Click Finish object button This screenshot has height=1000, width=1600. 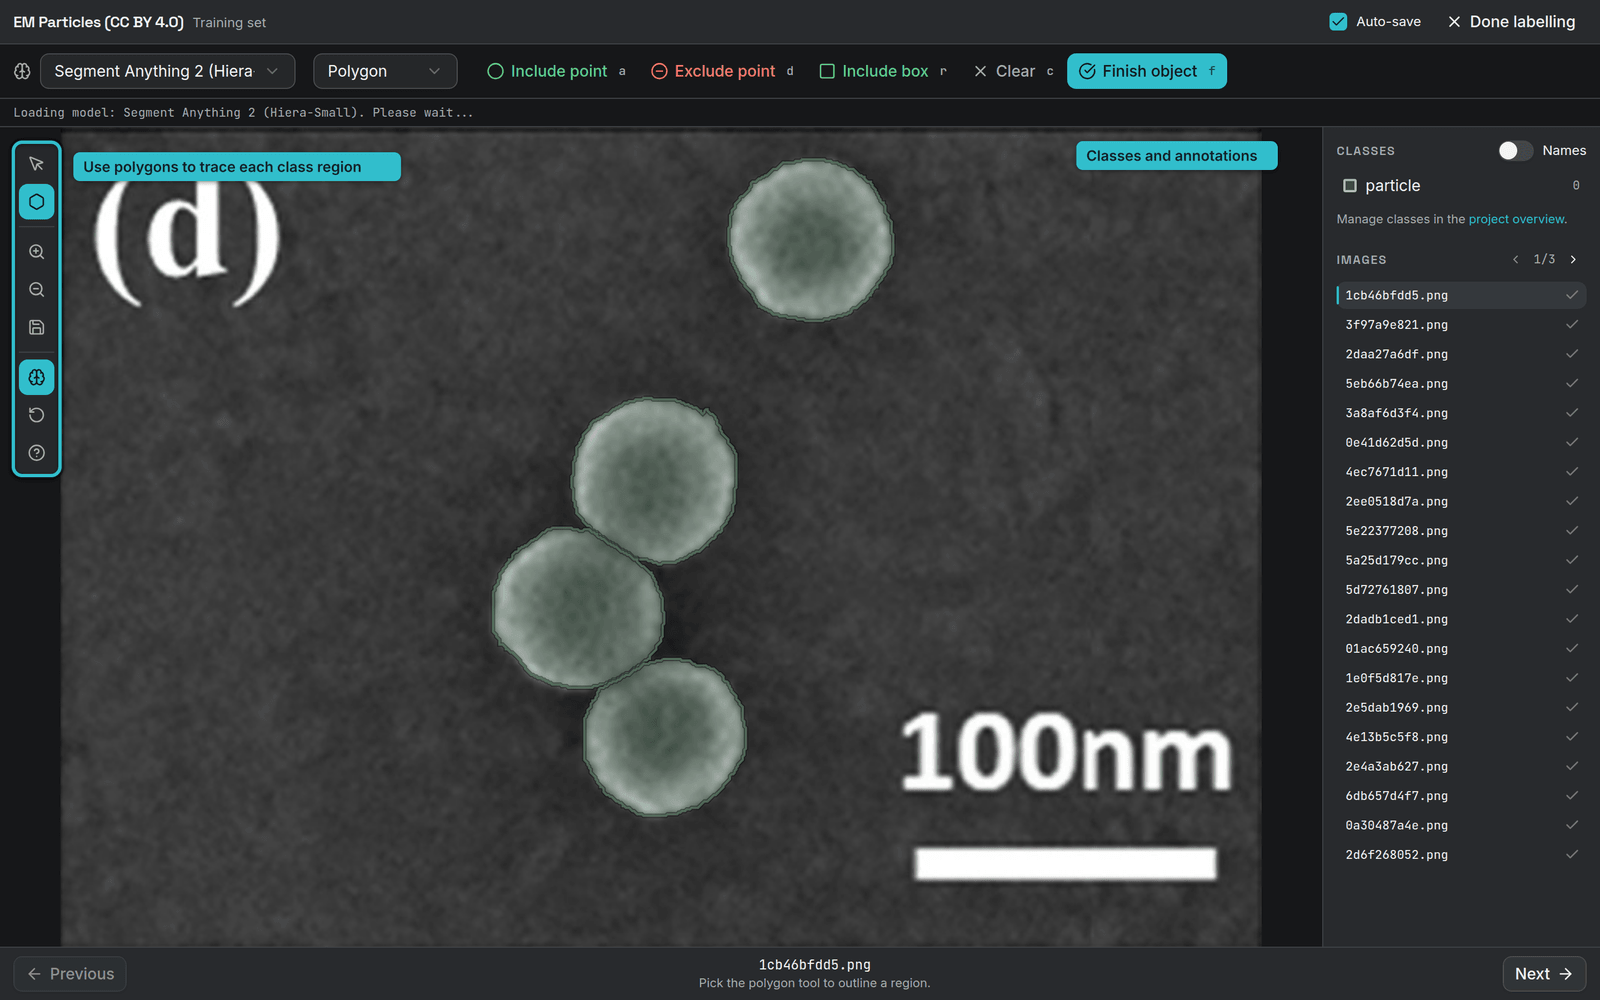pyautogui.click(x=1147, y=71)
